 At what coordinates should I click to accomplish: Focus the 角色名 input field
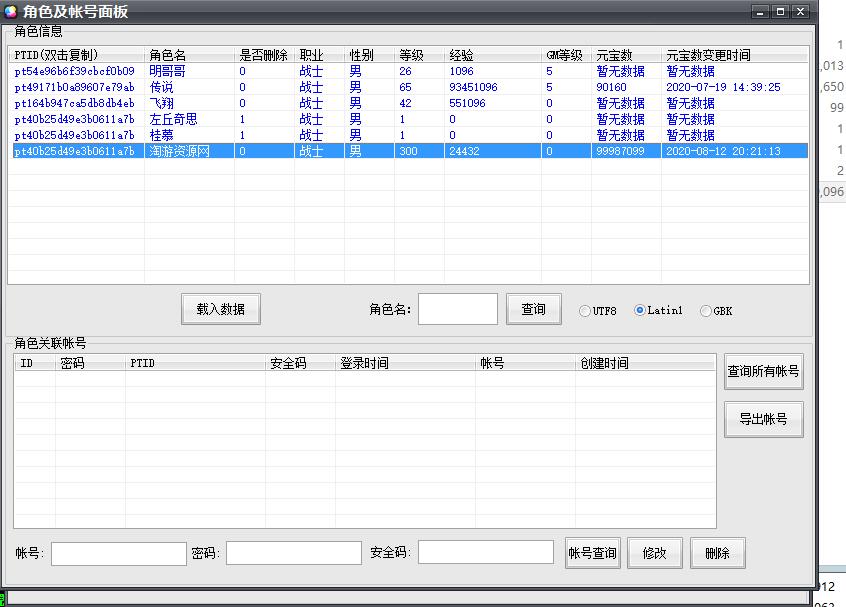[457, 309]
